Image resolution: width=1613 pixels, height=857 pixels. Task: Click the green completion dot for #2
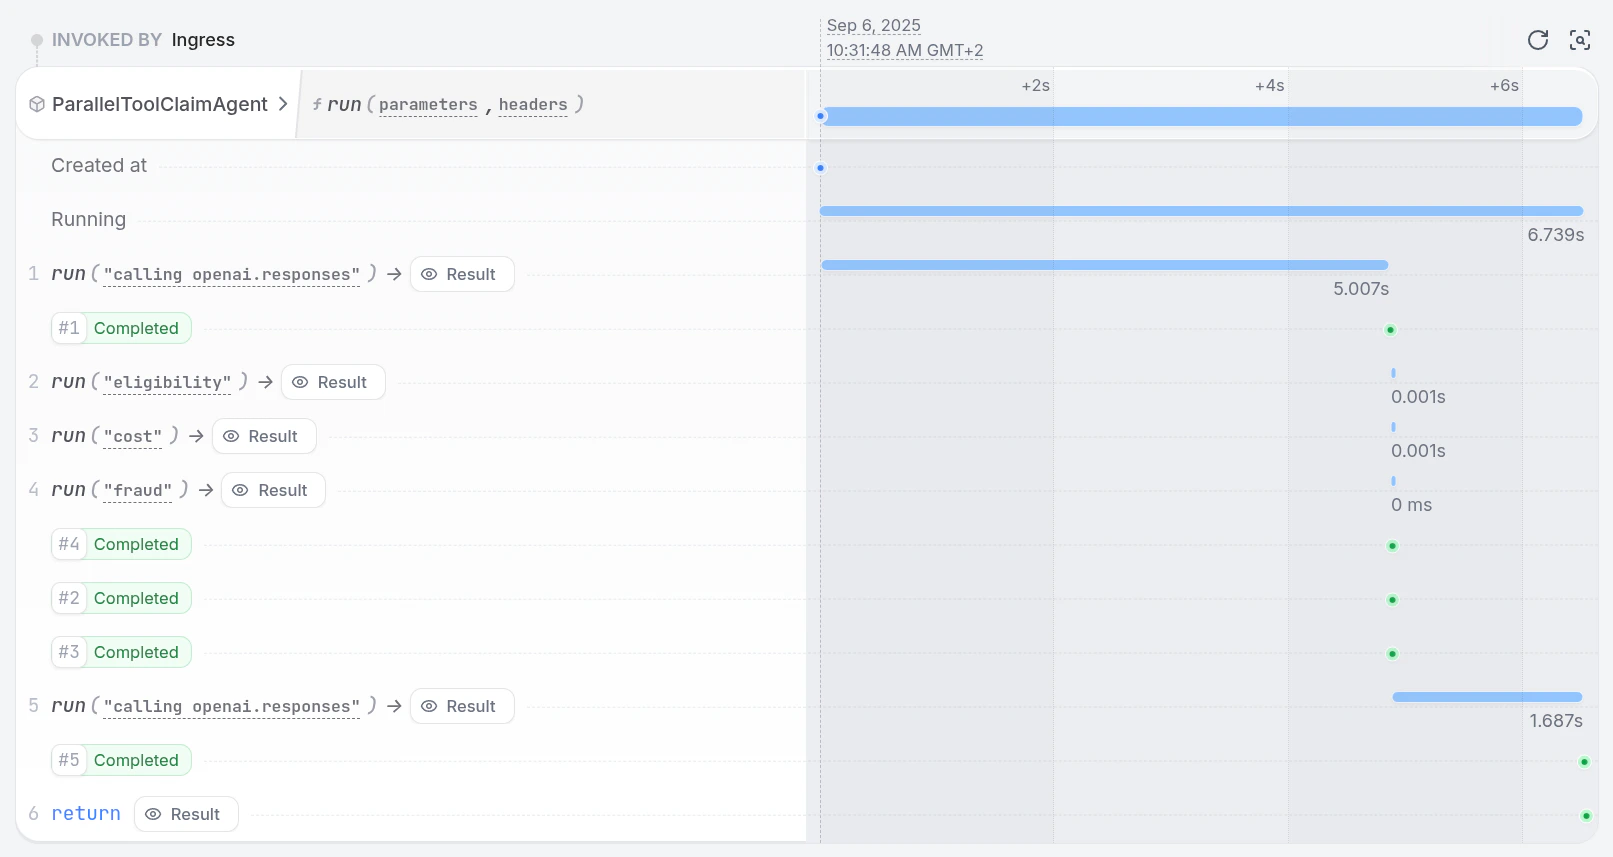pos(1392,600)
